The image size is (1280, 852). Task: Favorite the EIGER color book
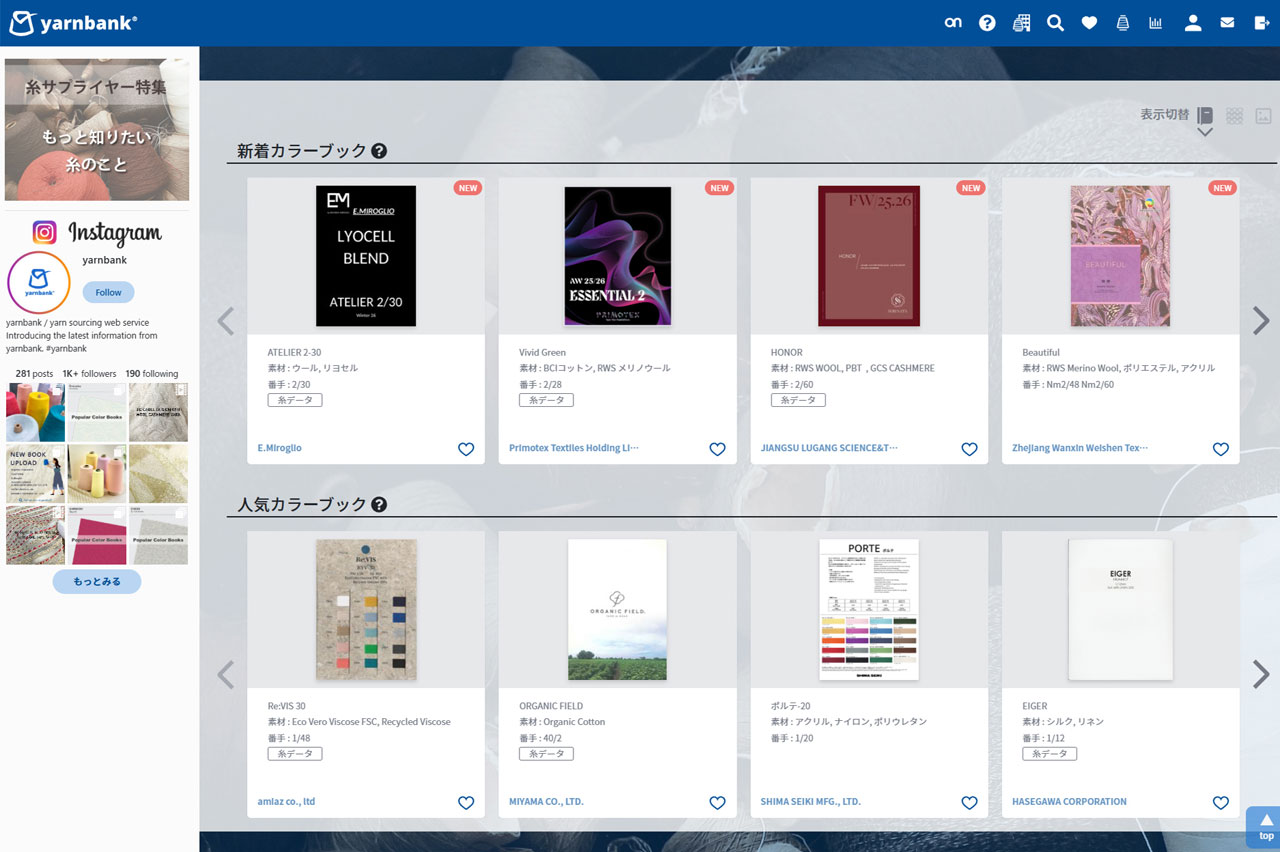click(1221, 802)
